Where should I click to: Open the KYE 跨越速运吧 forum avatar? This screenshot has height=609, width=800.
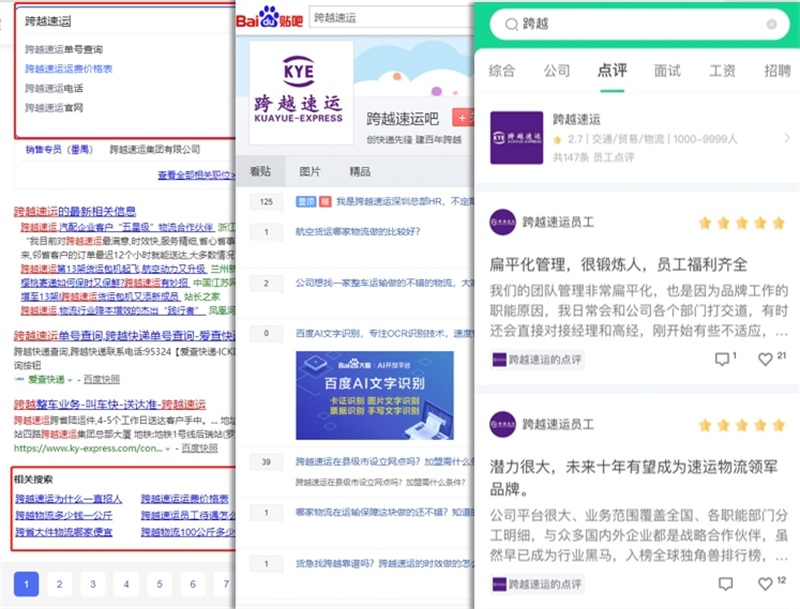301,92
